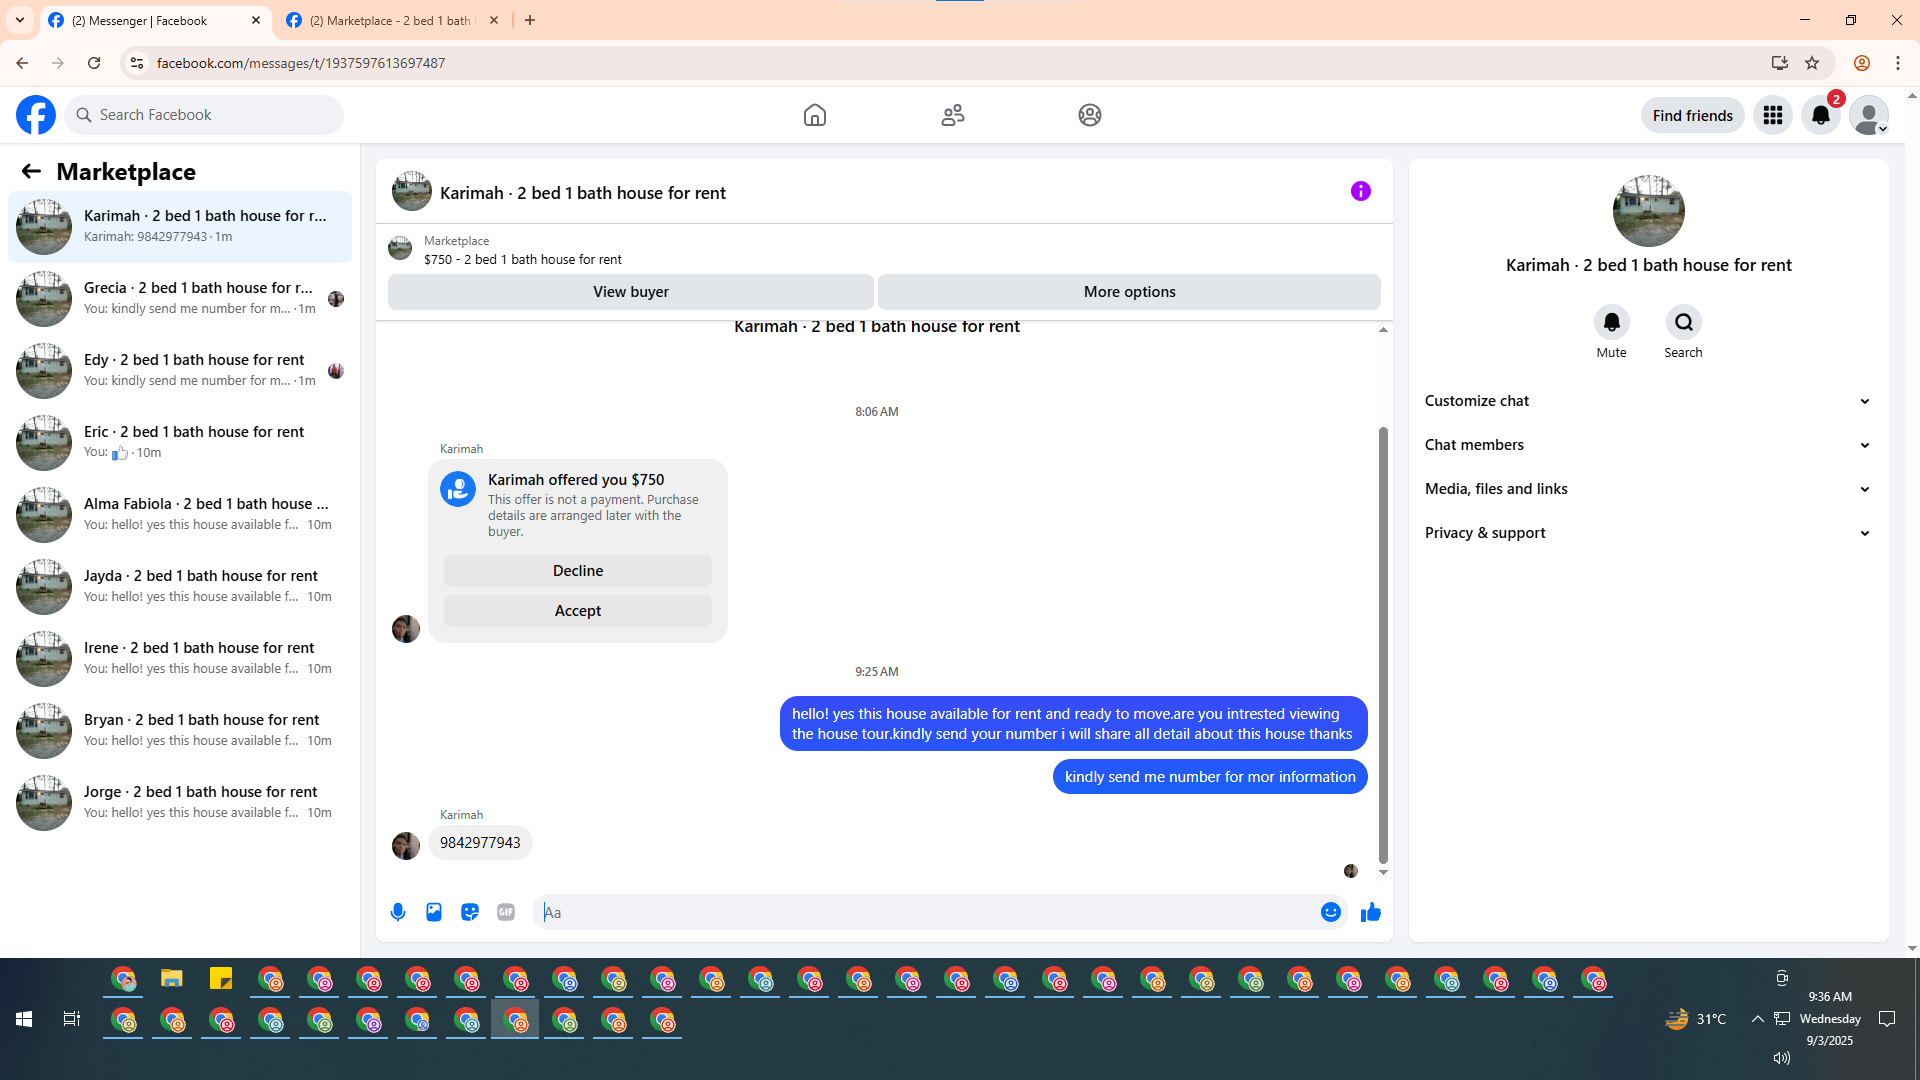This screenshot has width=1920, height=1080.
Task: Open File Explorer from the taskbar
Action: pos(172,979)
